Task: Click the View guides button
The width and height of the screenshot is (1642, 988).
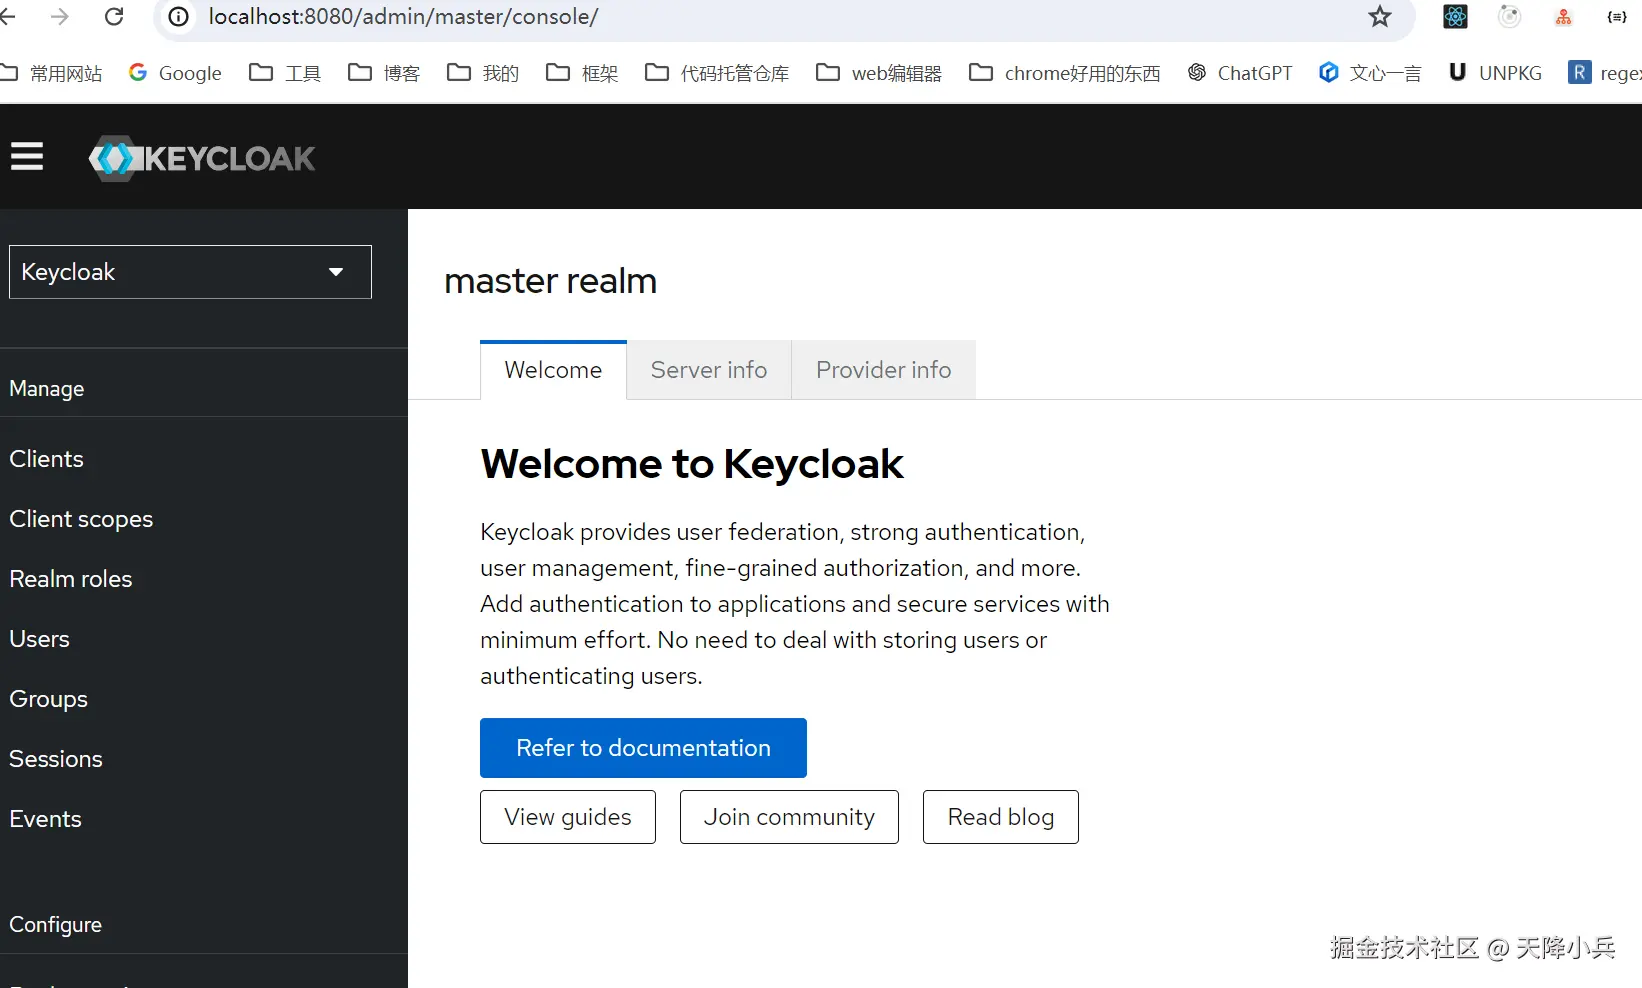Action: 567,817
